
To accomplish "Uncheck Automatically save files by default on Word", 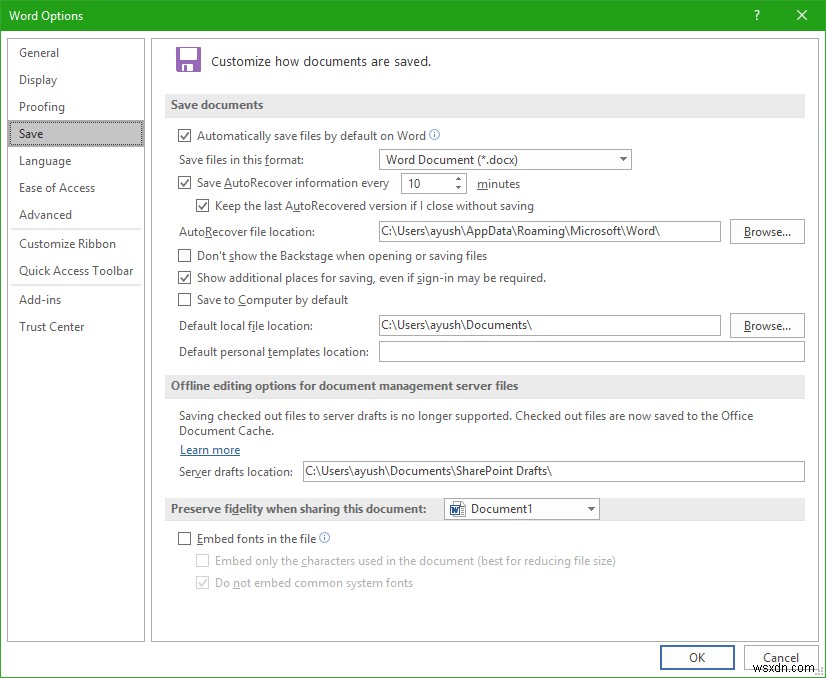I will pos(185,135).
